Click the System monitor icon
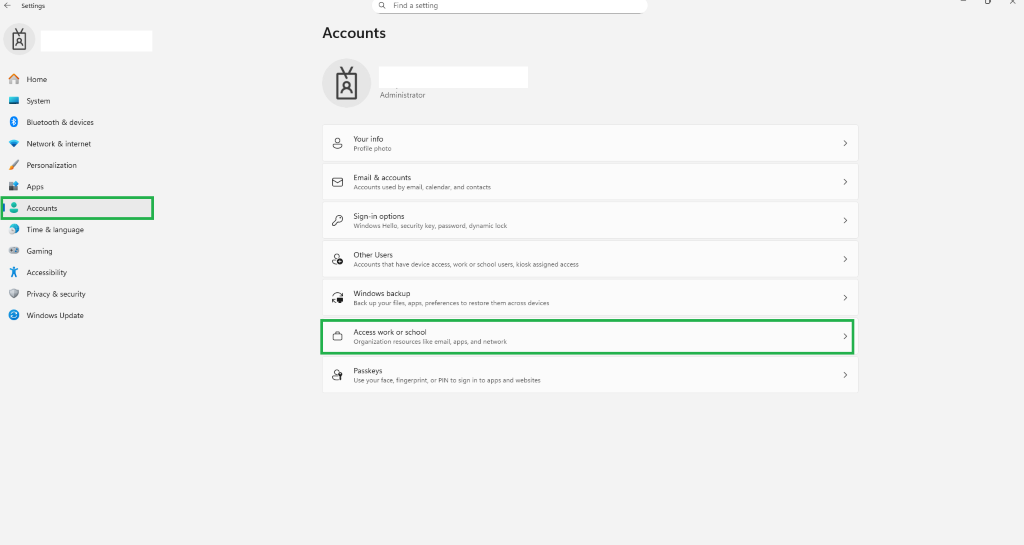 (14, 101)
